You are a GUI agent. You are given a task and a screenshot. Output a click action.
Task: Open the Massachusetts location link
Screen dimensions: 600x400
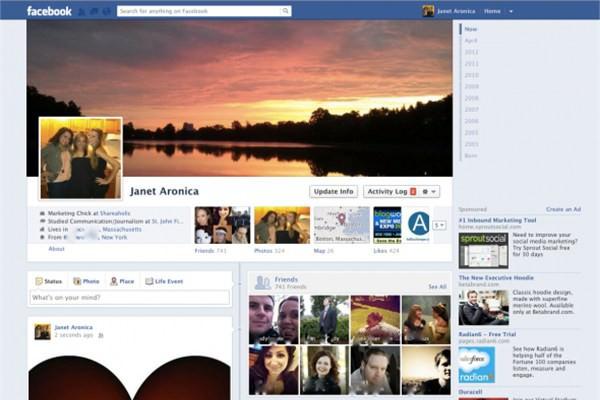[122, 229]
